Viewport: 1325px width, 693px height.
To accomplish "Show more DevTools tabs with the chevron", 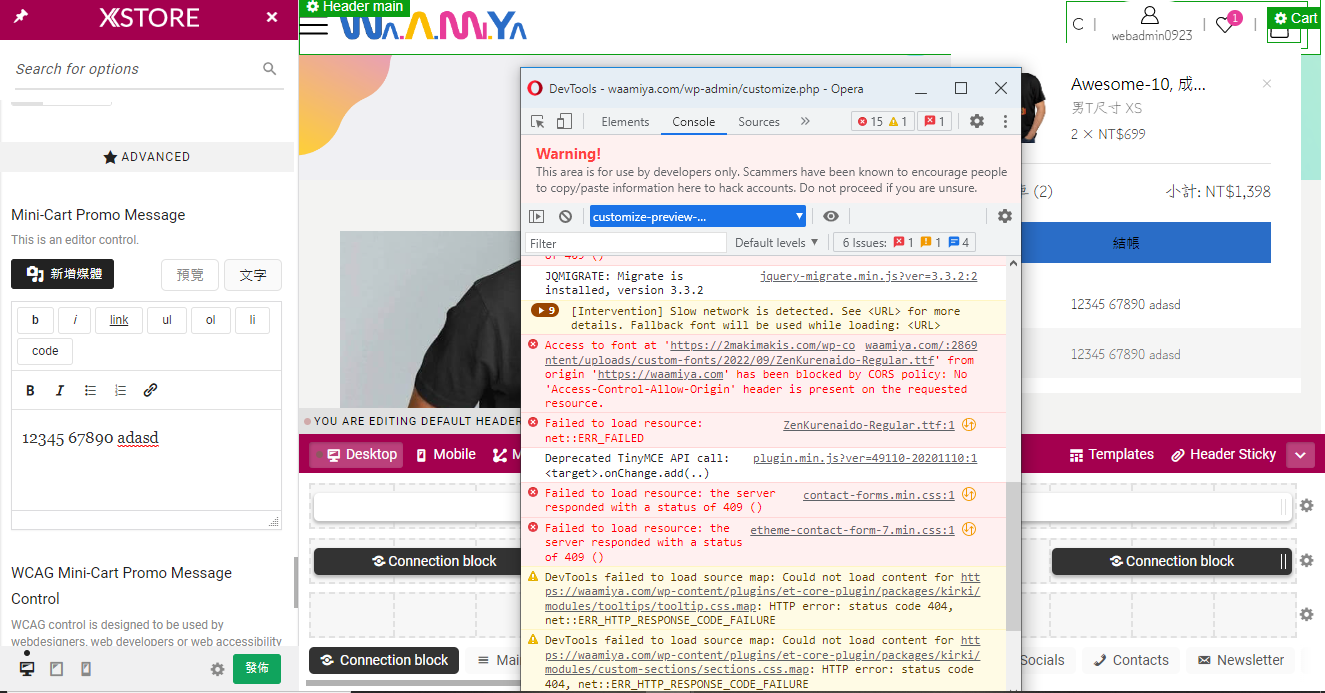I will pos(805,121).
